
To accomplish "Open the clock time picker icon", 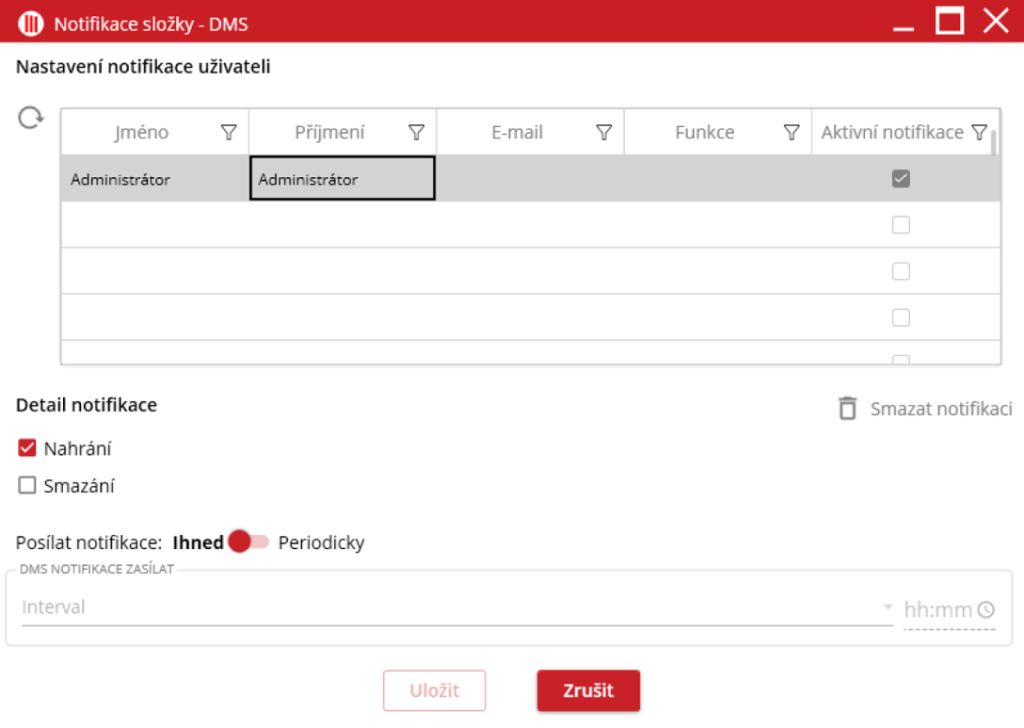I will (x=986, y=609).
